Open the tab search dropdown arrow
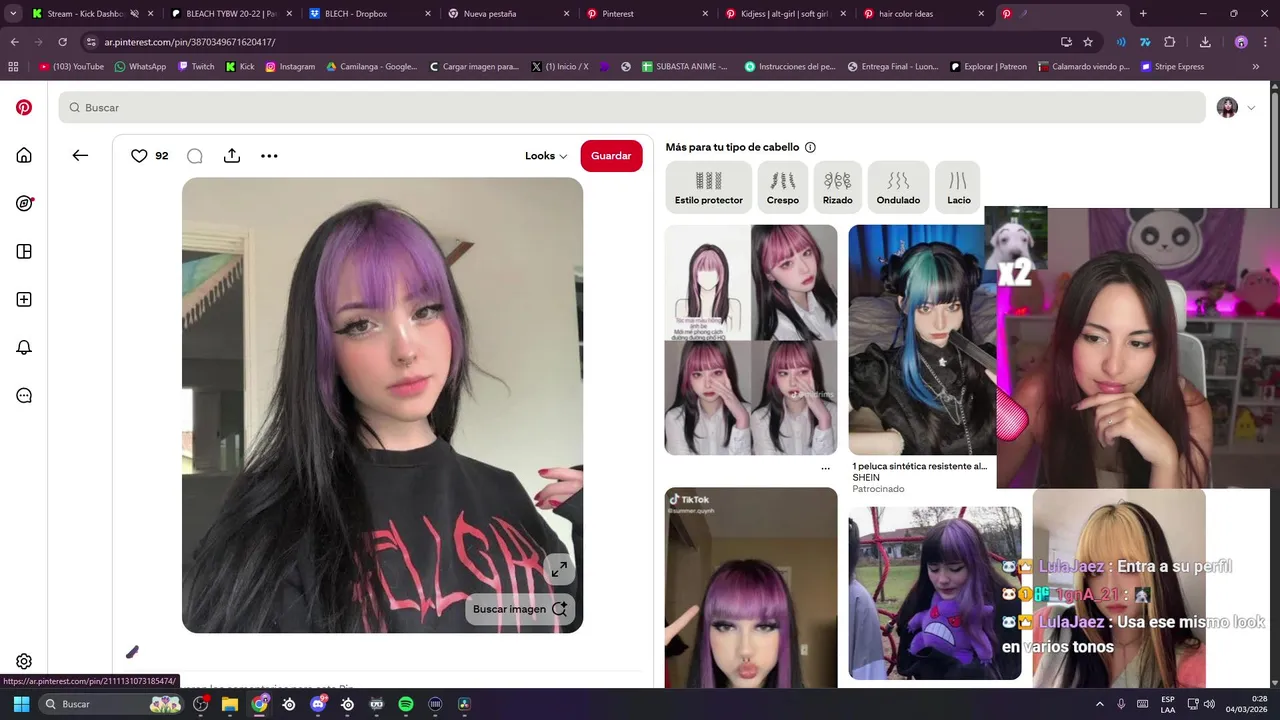Screen dimensions: 1280x720 click(13, 14)
